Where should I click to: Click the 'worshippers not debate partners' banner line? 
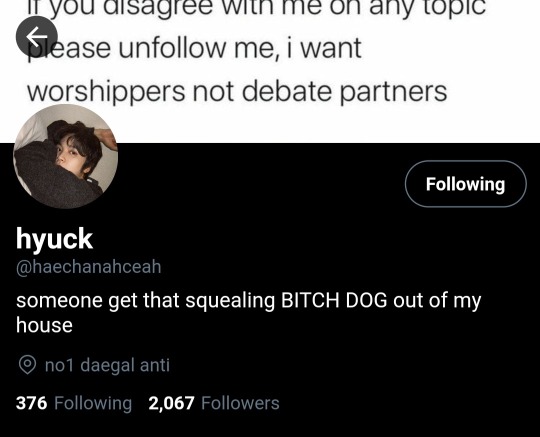[237, 92]
